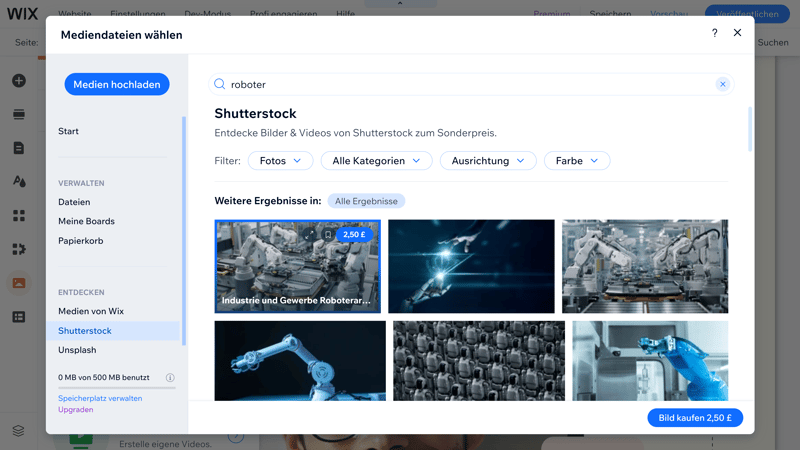Open Papierkorb in the sidebar
Image resolution: width=800 pixels, height=450 pixels.
[80, 241]
